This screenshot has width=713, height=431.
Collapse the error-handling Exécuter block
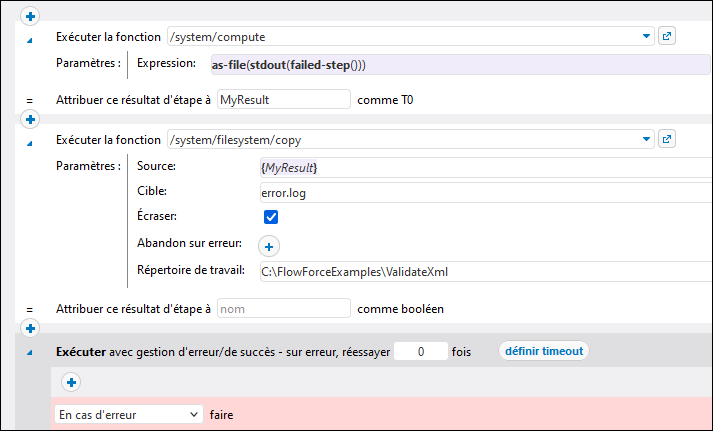coord(29,355)
